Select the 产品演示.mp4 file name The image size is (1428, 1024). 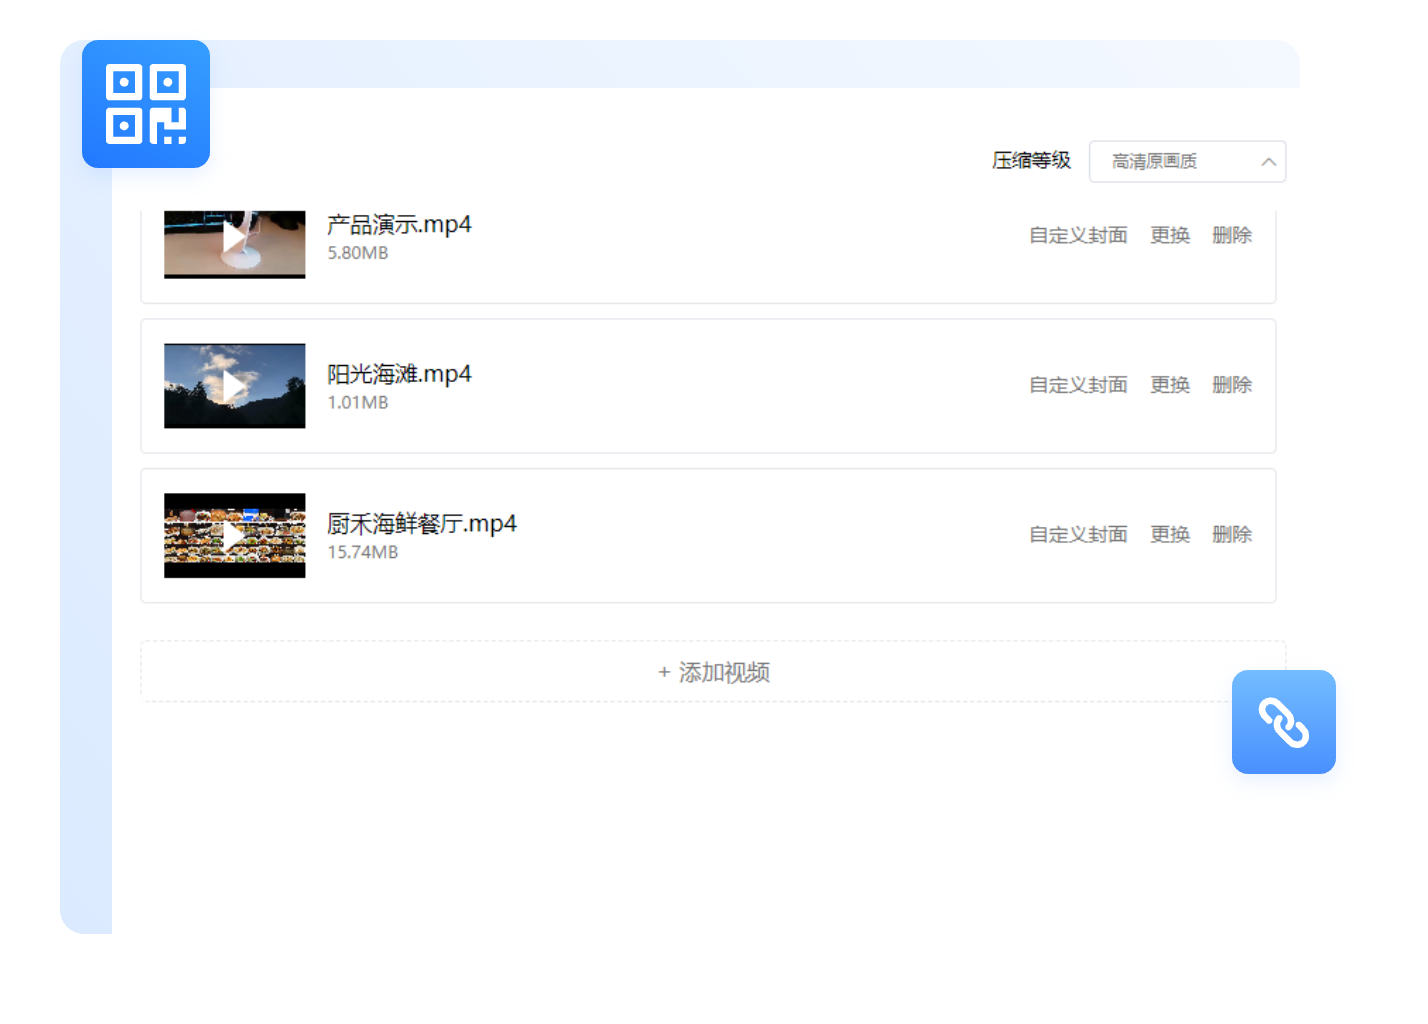[x=399, y=224]
